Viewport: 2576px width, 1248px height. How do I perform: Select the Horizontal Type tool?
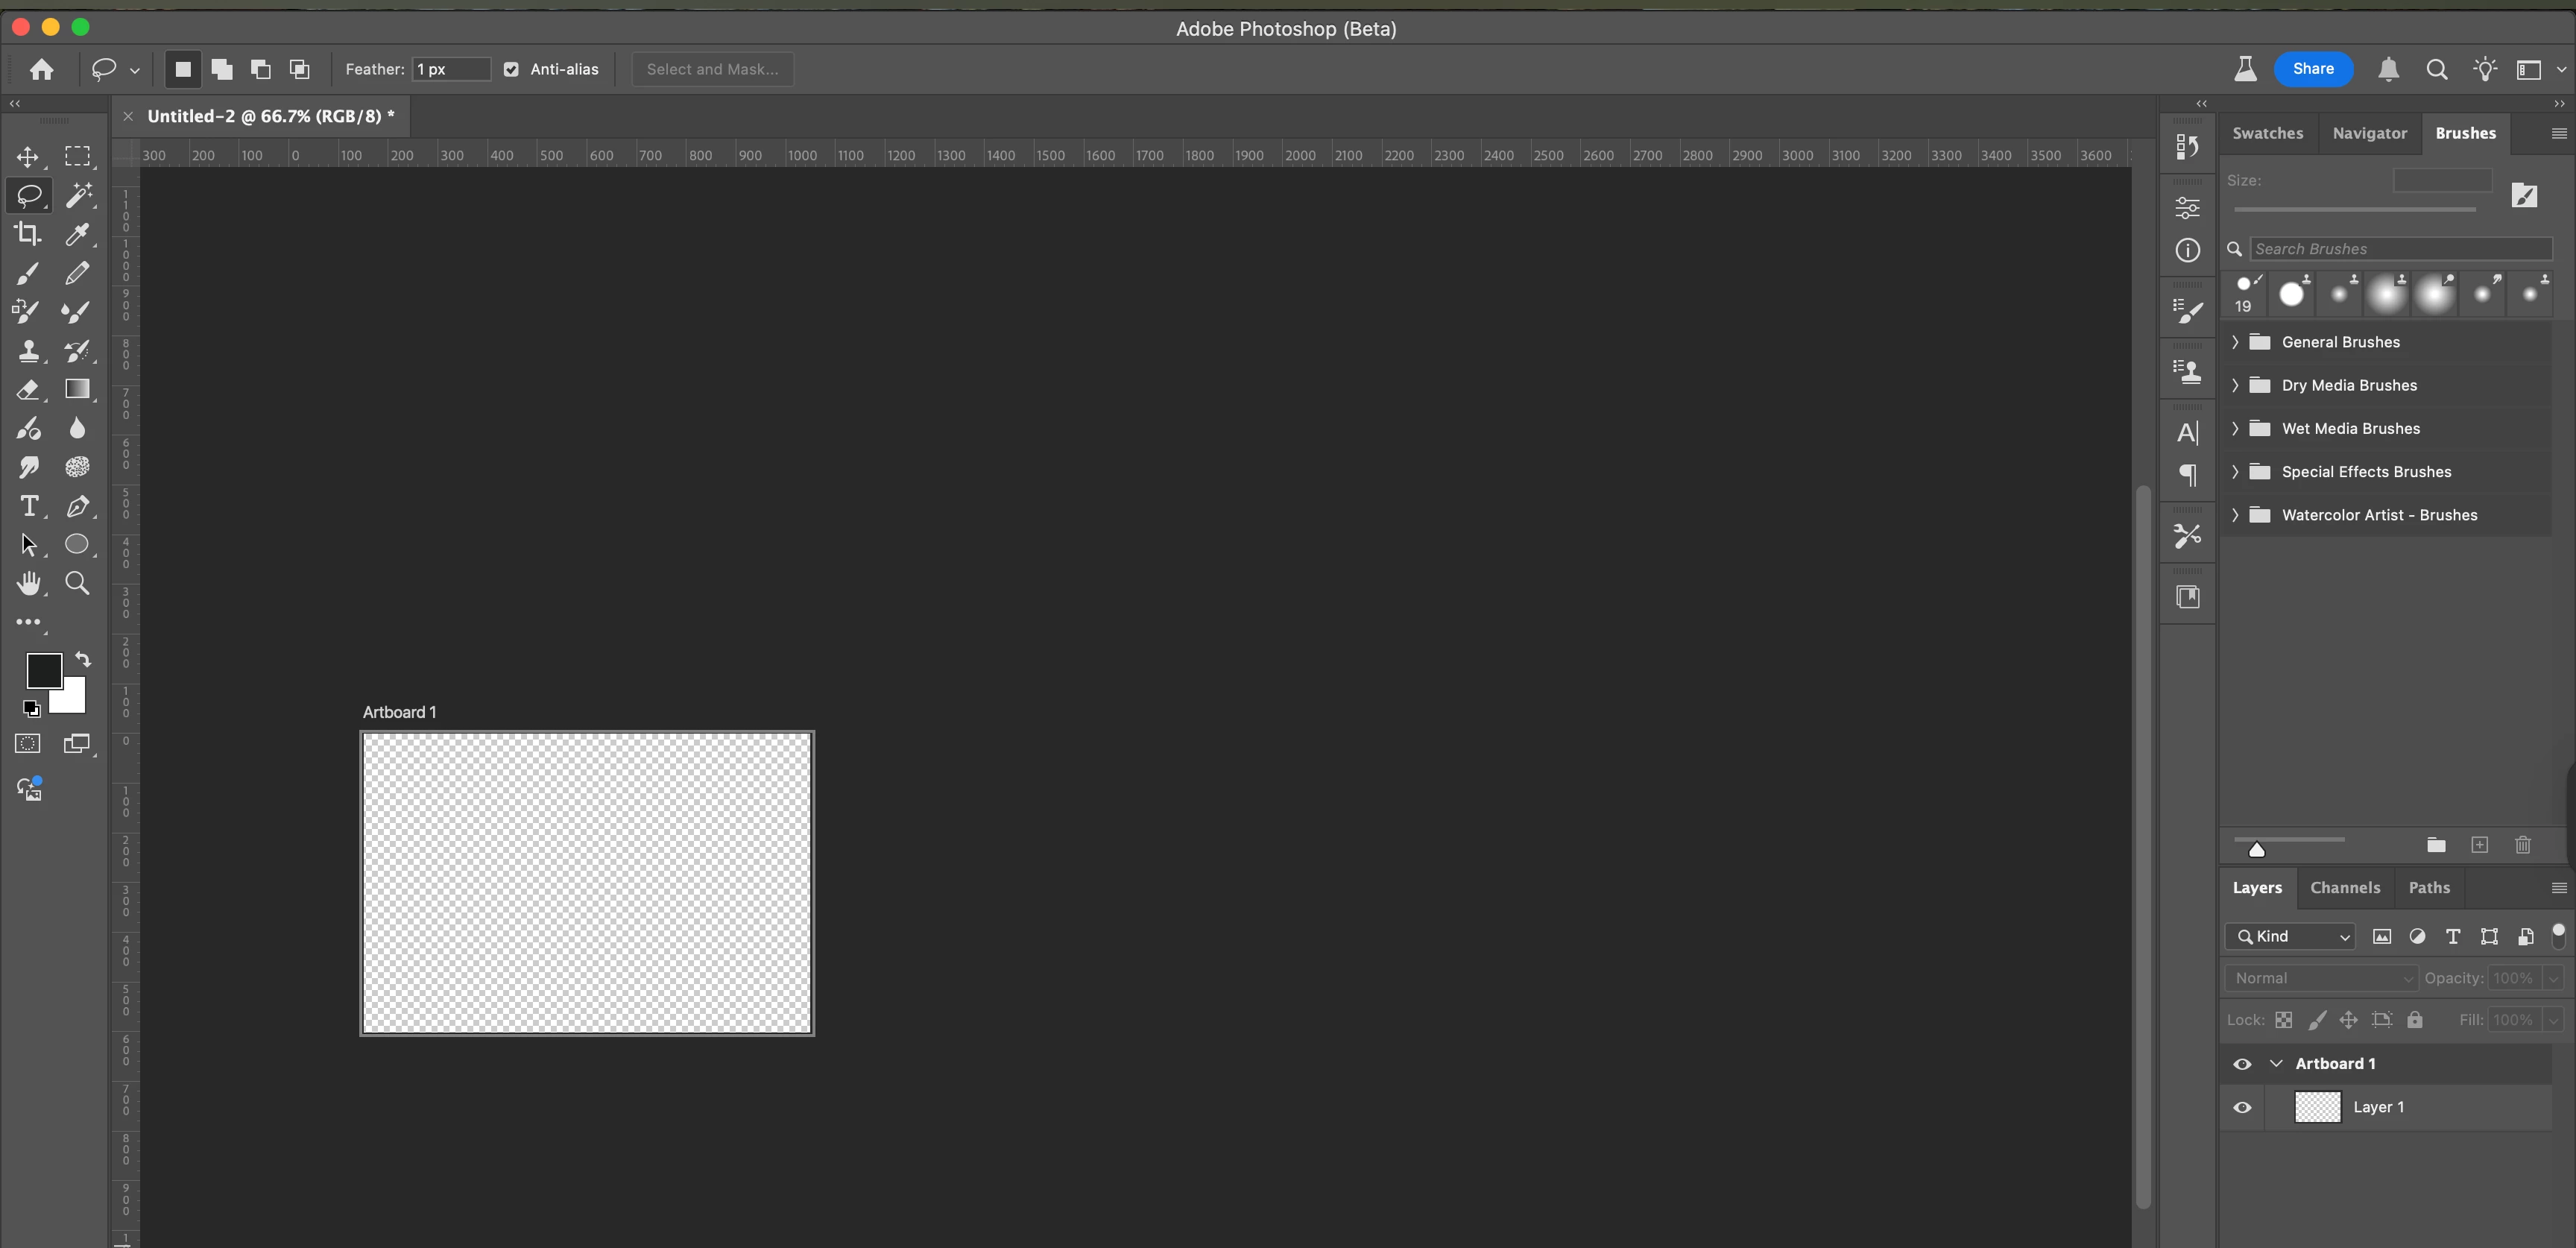coord(28,506)
